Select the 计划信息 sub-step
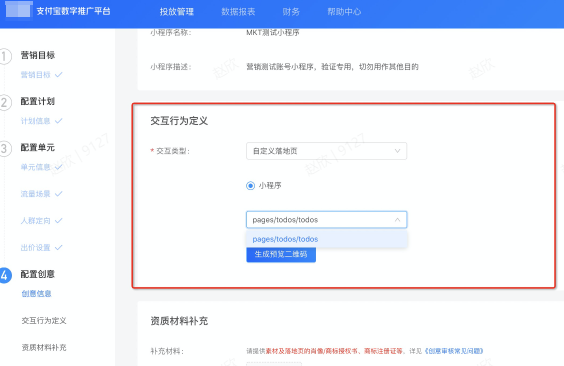 coord(36,121)
